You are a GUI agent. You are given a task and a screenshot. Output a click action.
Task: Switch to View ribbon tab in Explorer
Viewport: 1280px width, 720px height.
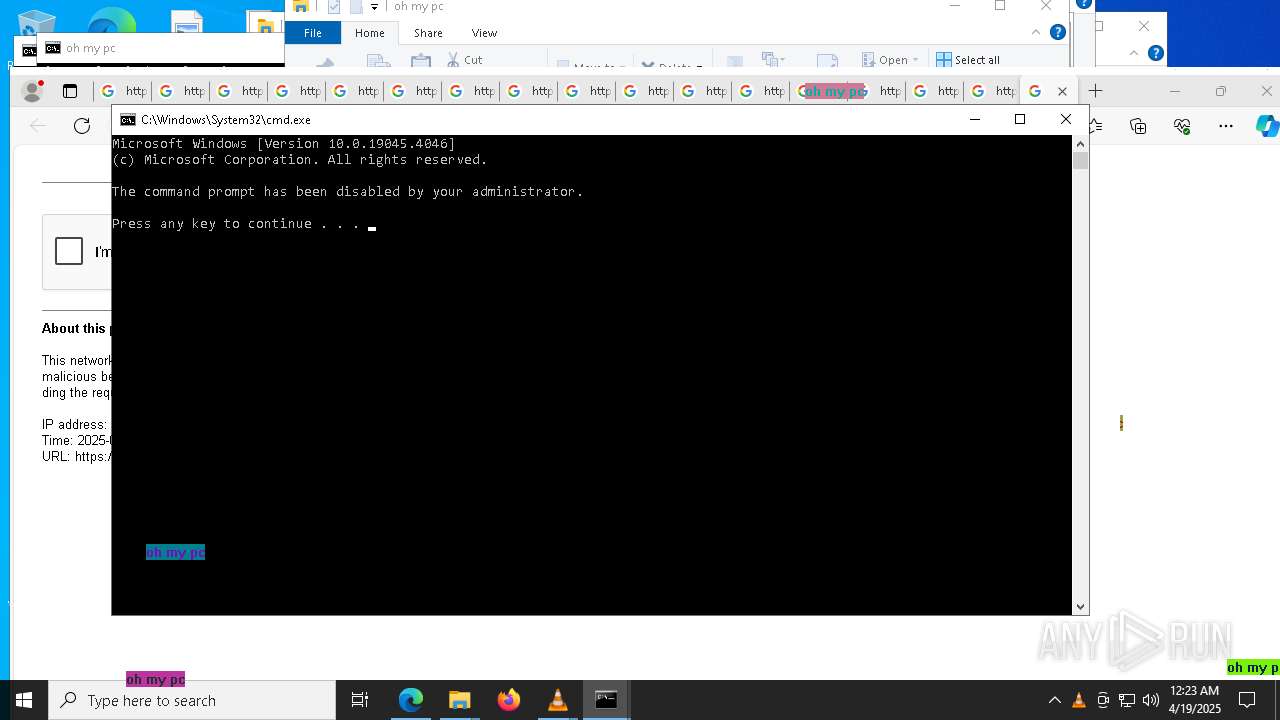(x=484, y=33)
